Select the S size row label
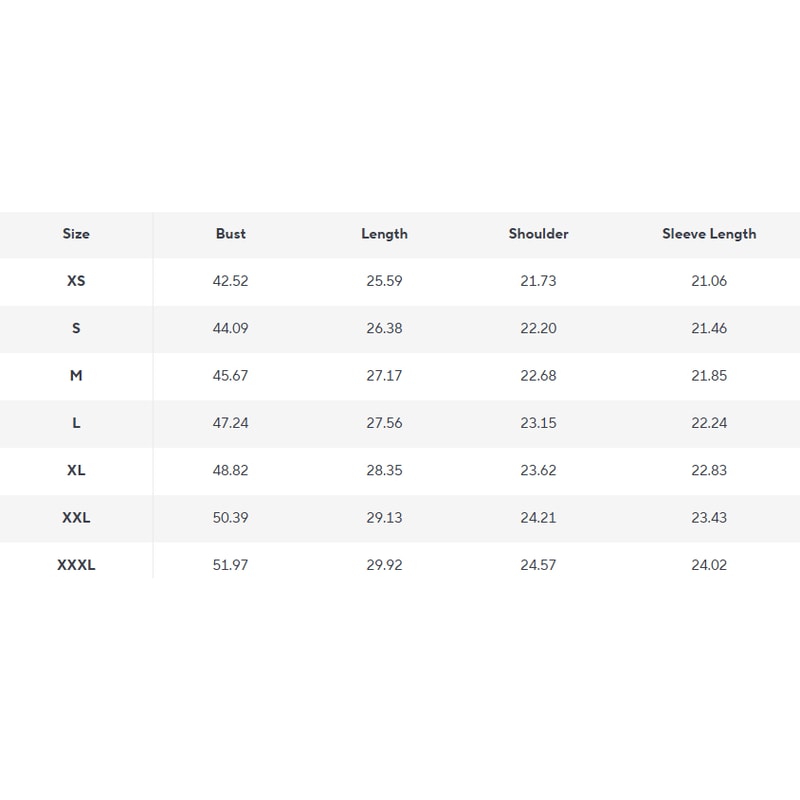 pyautogui.click(x=76, y=328)
